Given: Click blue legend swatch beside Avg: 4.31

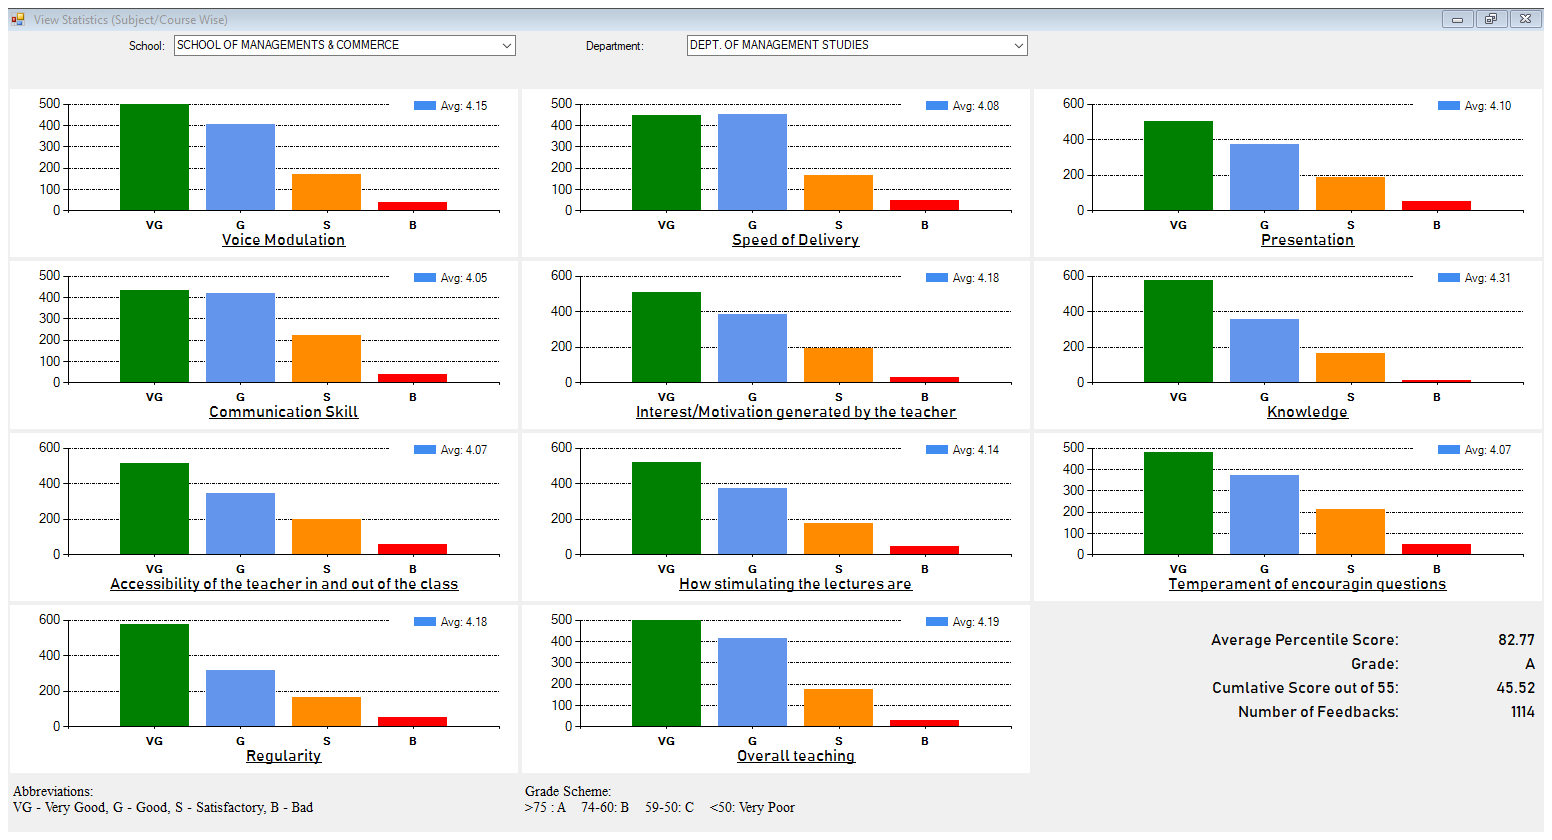Looking at the screenshot, I should 1449,278.
